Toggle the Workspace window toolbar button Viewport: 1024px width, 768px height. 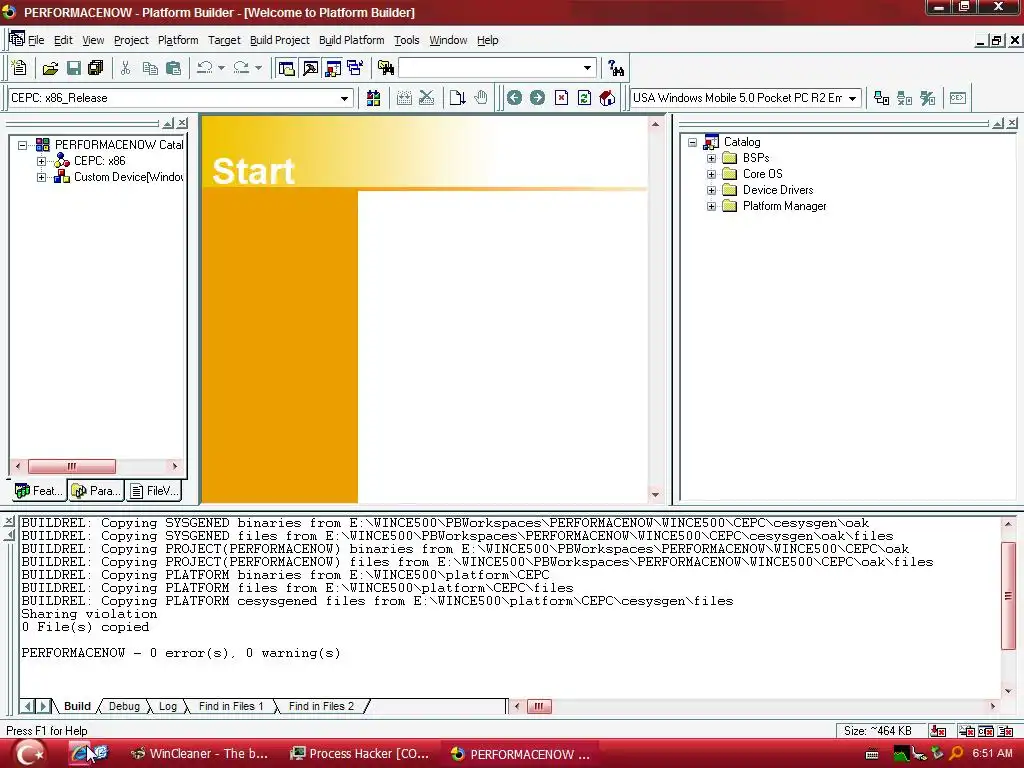click(x=286, y=68)
